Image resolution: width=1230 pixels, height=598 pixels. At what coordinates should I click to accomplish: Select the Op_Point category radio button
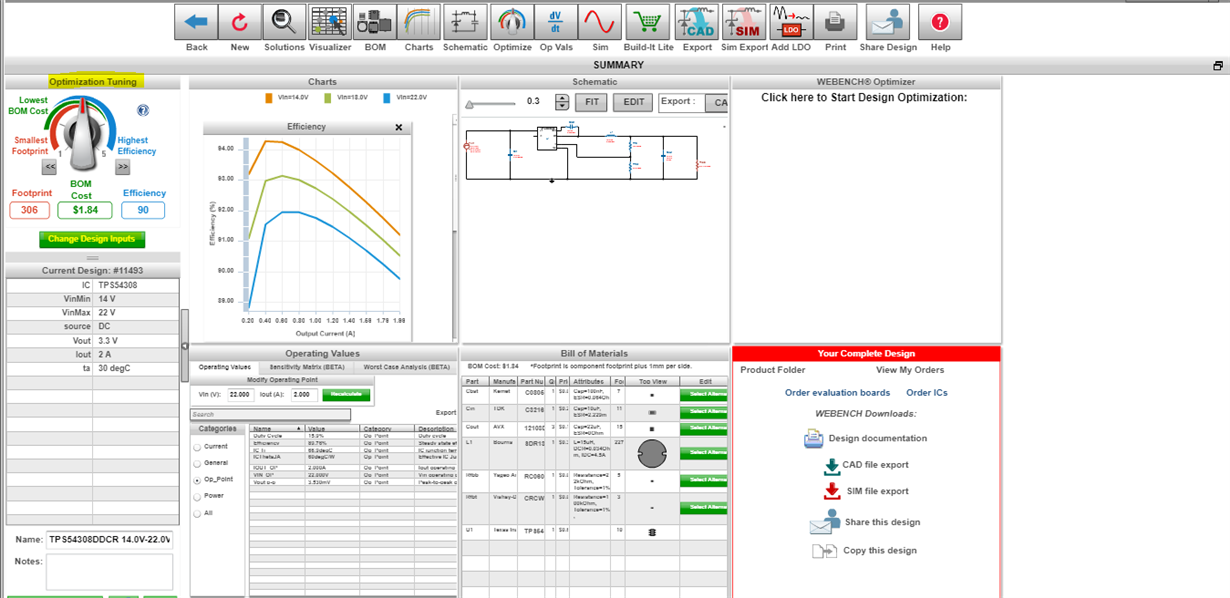point(197,481)
